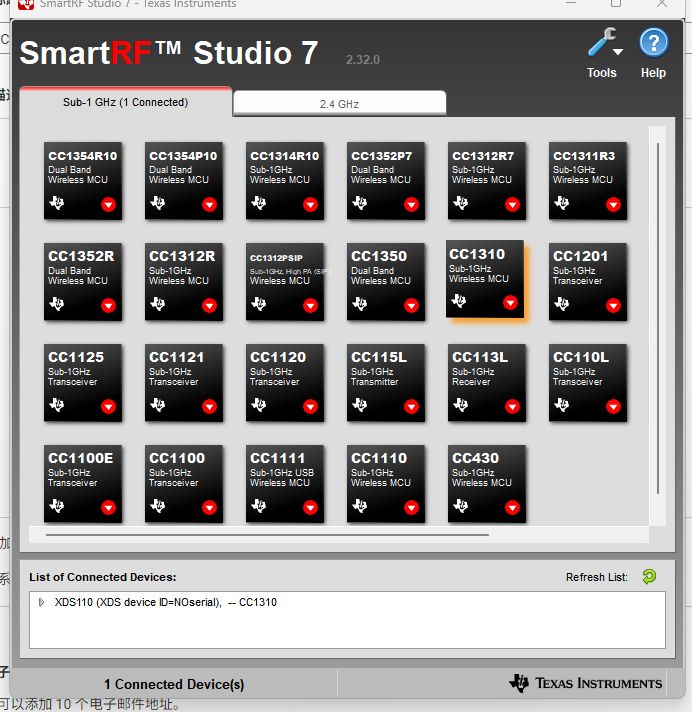Image resolution: width=692 pixels, height=712 pixels.
Task: Select the CC1314R10 device tile
Action: 285,181
